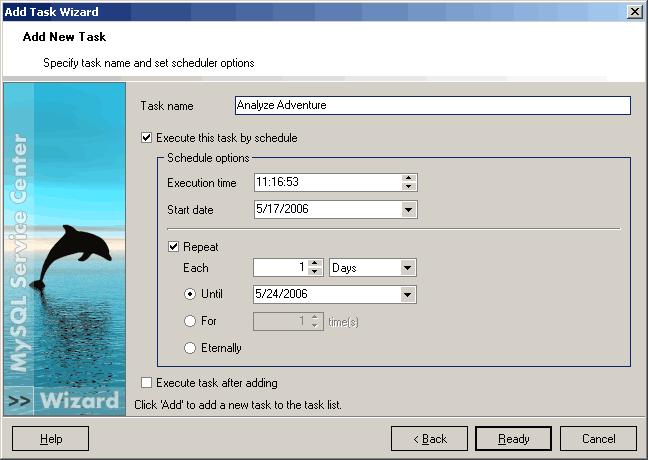
Task: Decrease Execution time with down arrow
Action: point(408,187)
